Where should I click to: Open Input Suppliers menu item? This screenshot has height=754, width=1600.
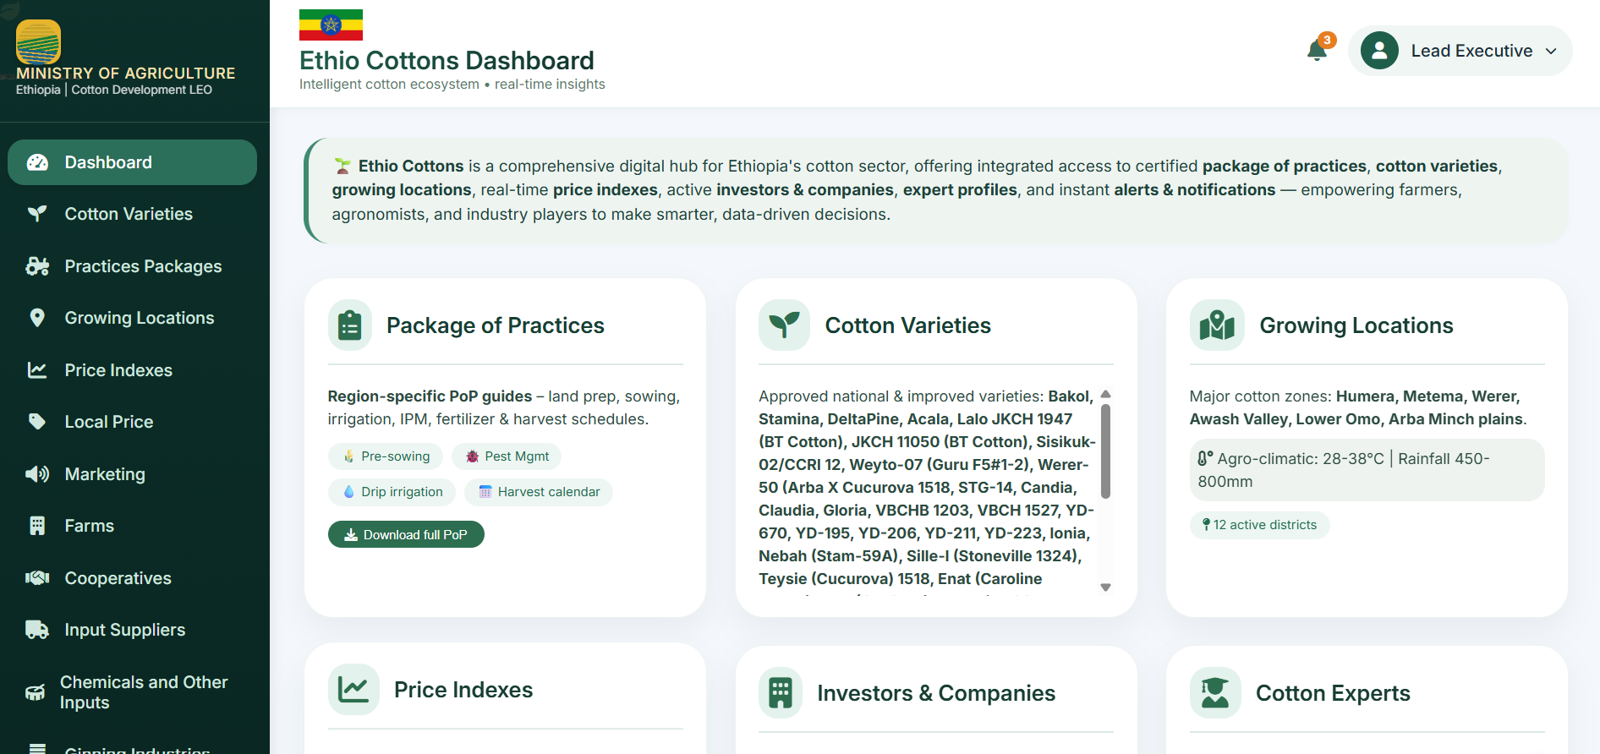pyautogui.click(x=132, y=630)
